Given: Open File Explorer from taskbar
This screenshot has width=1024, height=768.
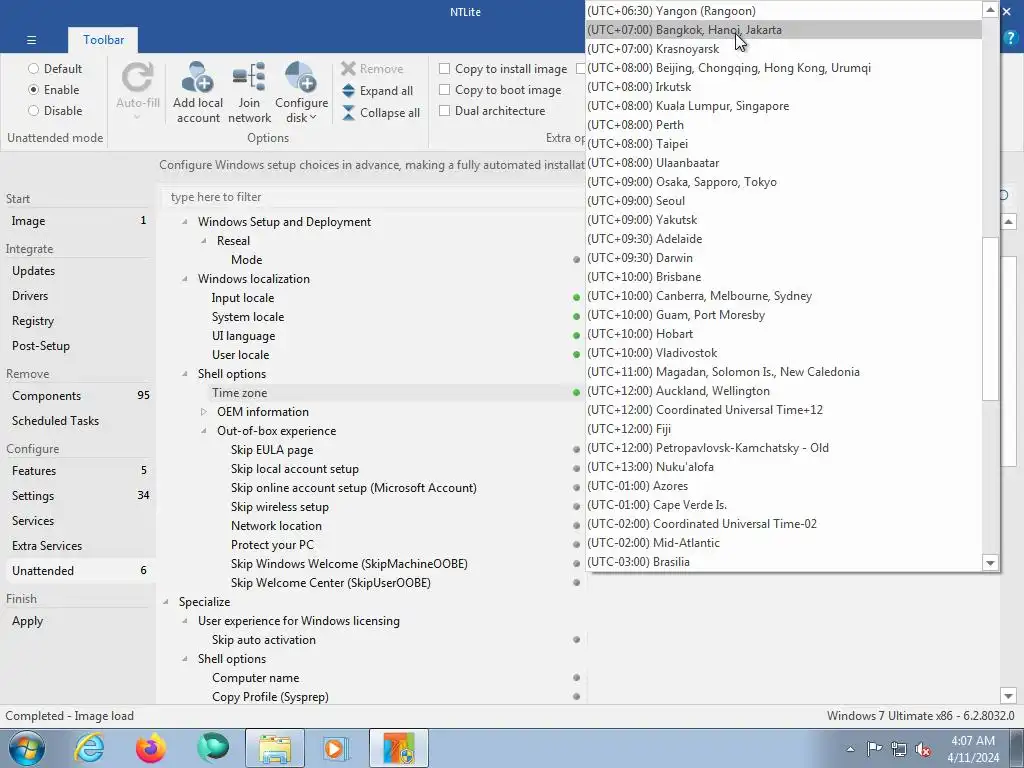Looking at the screenshot, I should 275,748.
